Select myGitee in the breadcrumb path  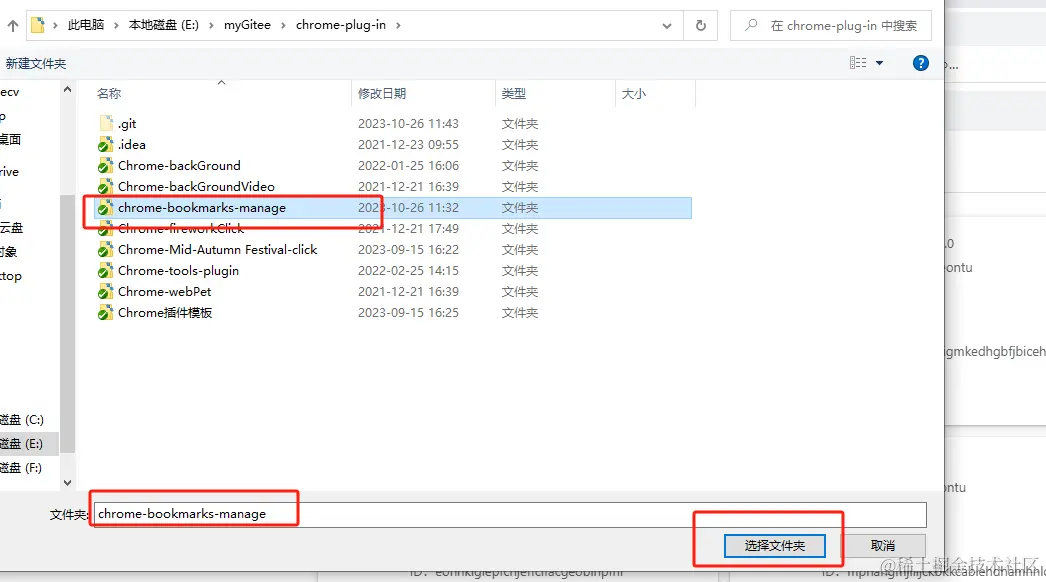(247, 25)
